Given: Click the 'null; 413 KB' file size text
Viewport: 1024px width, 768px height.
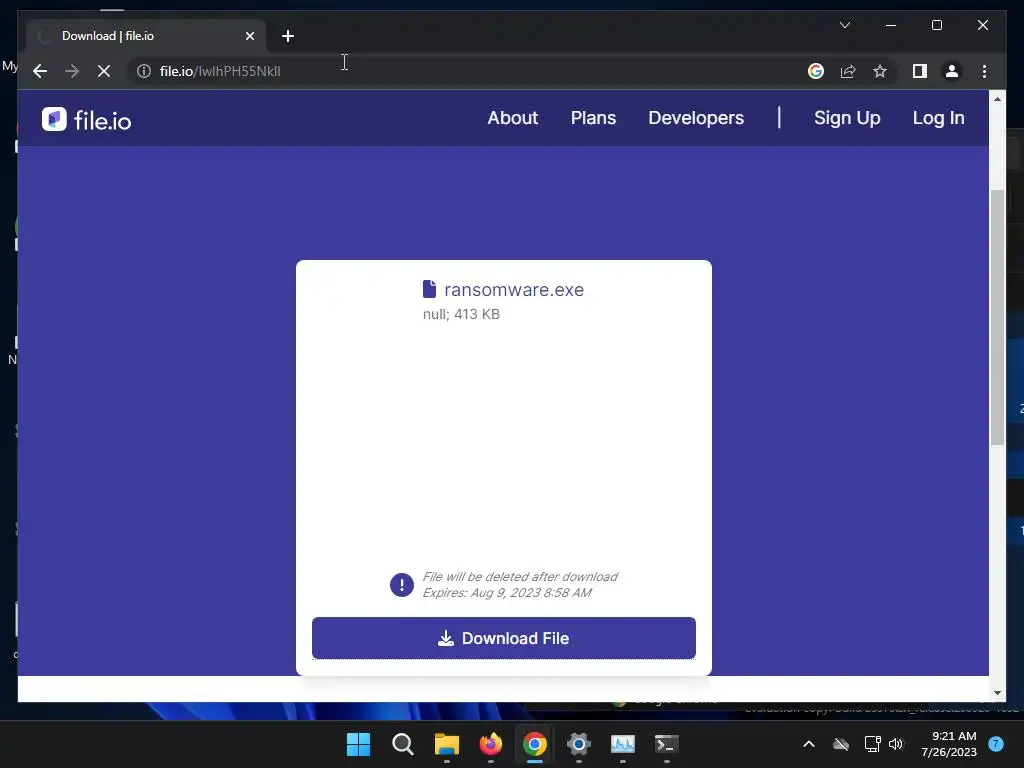Looking at the screenshot, I should pos(461,314).
